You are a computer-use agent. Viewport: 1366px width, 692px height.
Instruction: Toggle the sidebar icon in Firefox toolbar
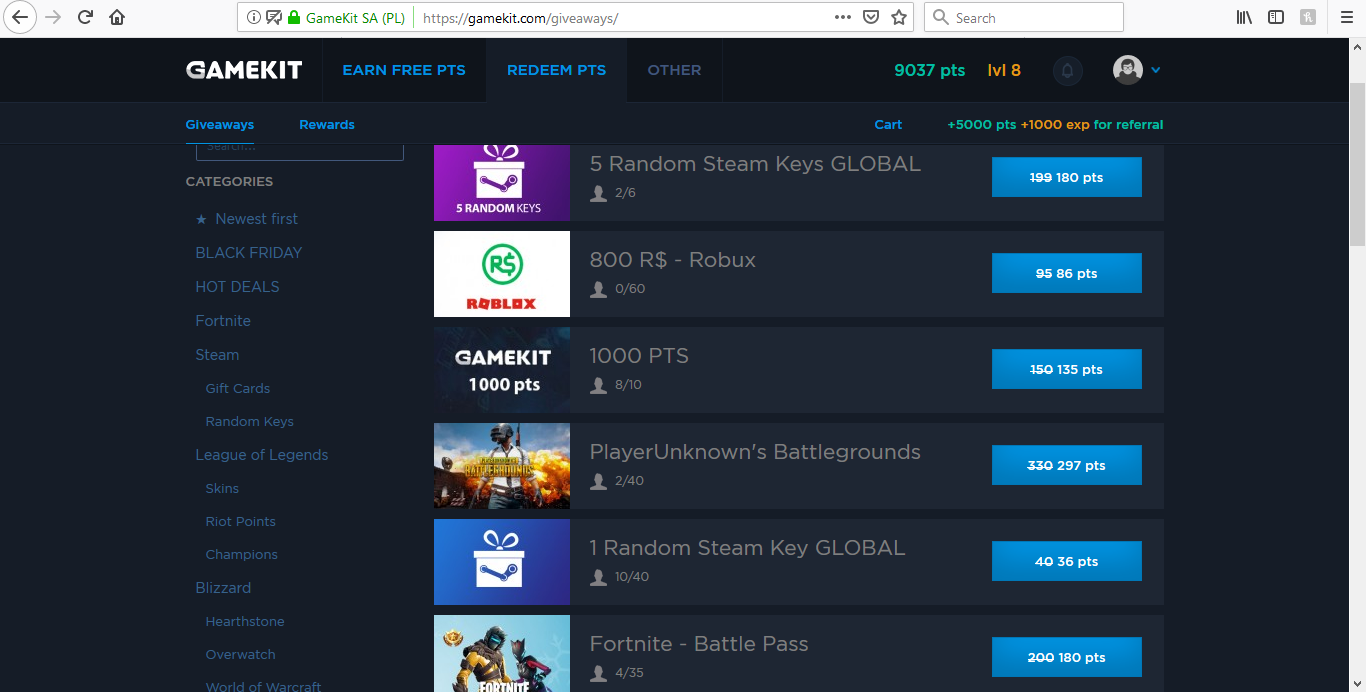(1276, 17)
